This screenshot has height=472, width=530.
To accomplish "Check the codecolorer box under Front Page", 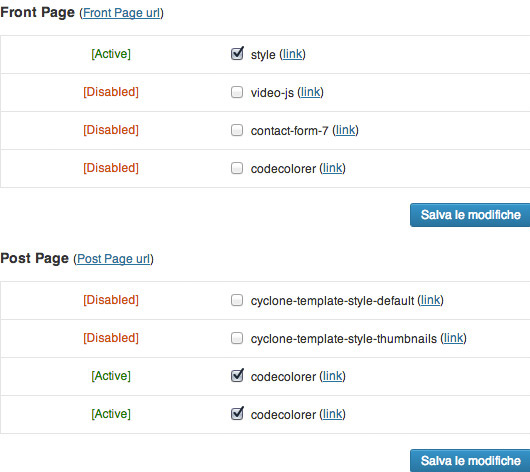I will tap(237, 168).
